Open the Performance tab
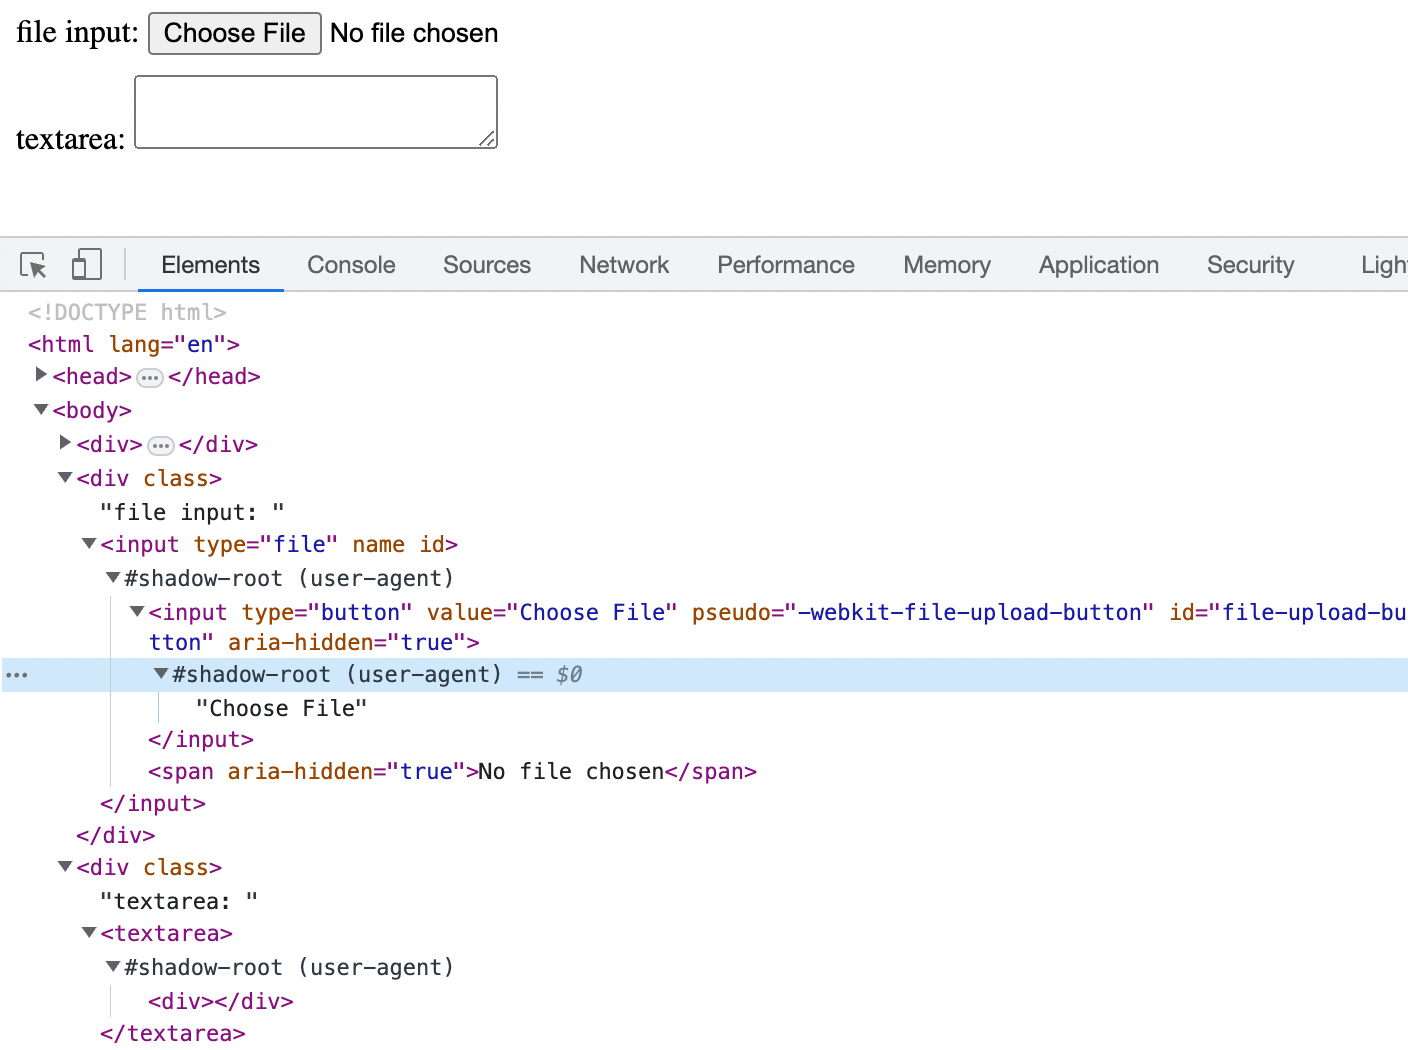This screenshot has width=1408, height=1050. (x=786, y=265)
